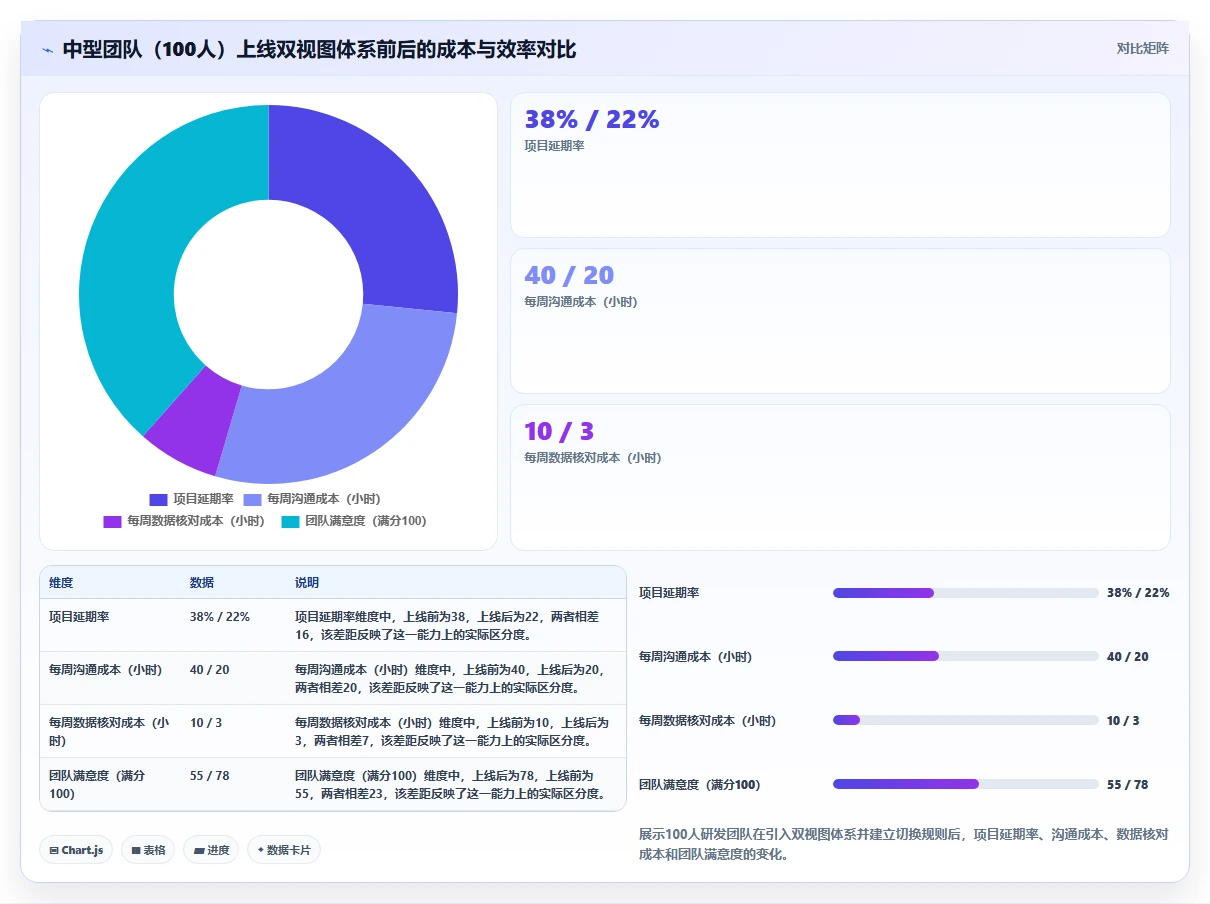Click the 每周数据核对成本 progress bar
1210x904 pixels.
coord(965,721)
